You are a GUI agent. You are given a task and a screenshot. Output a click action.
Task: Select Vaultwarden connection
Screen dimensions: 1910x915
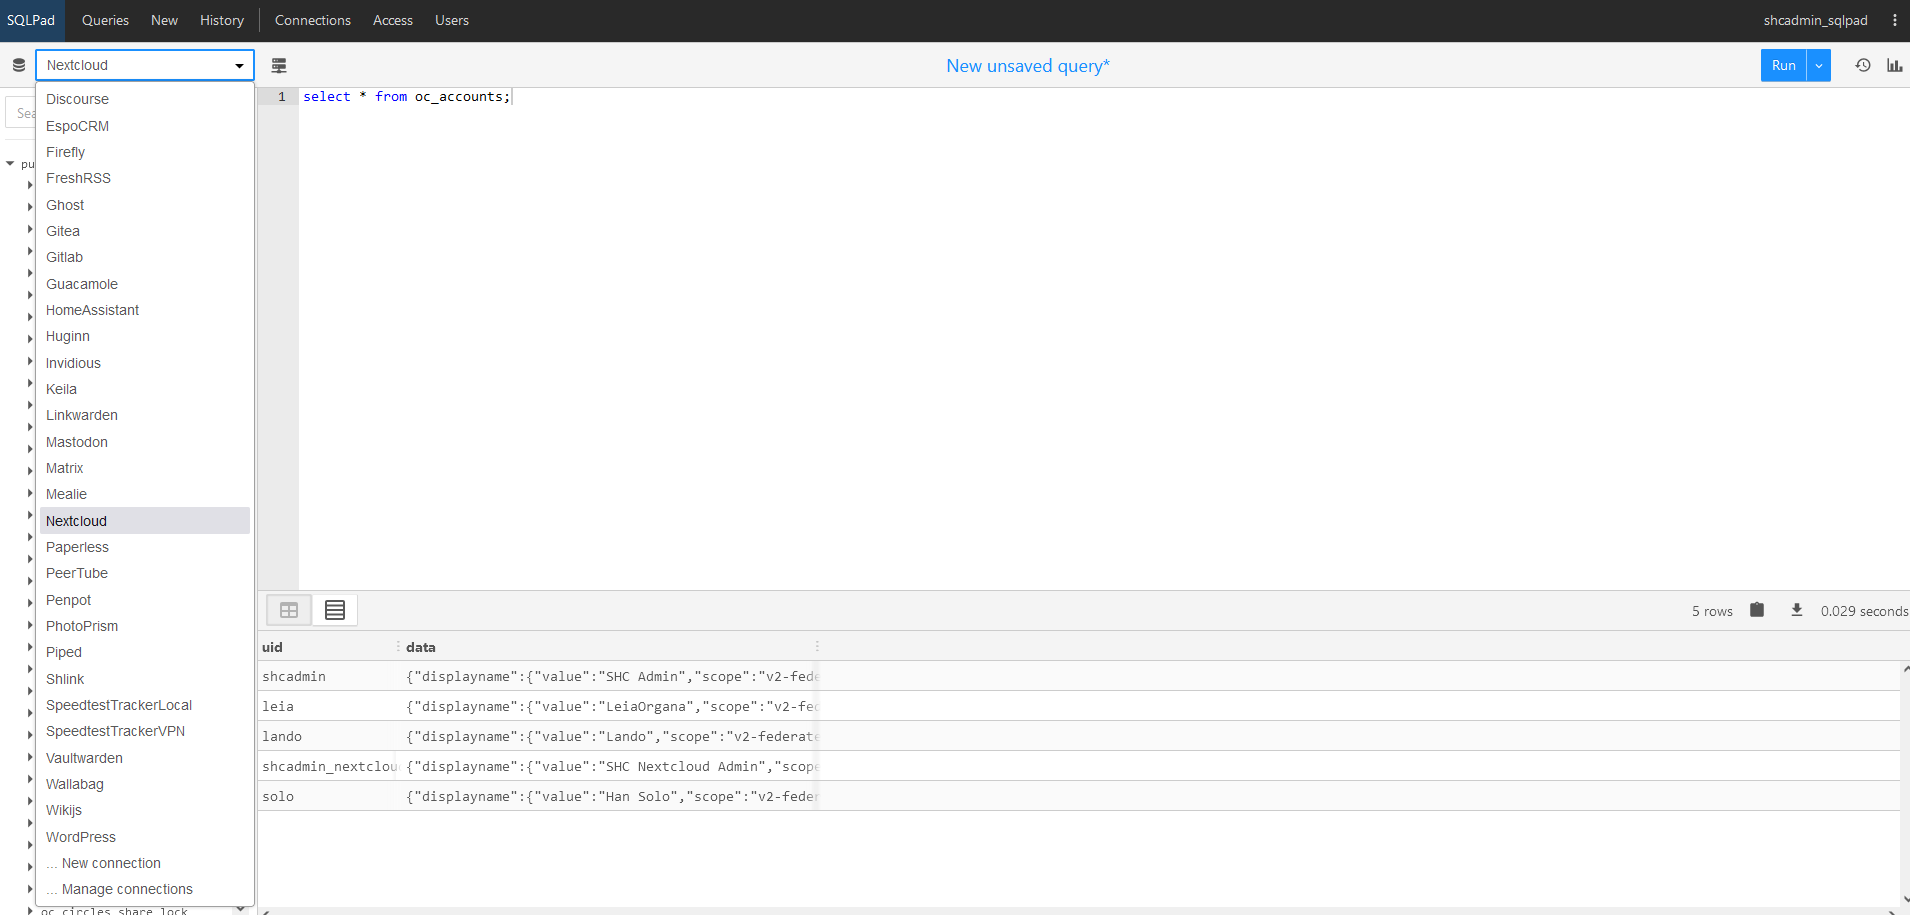tap(145, 758)
